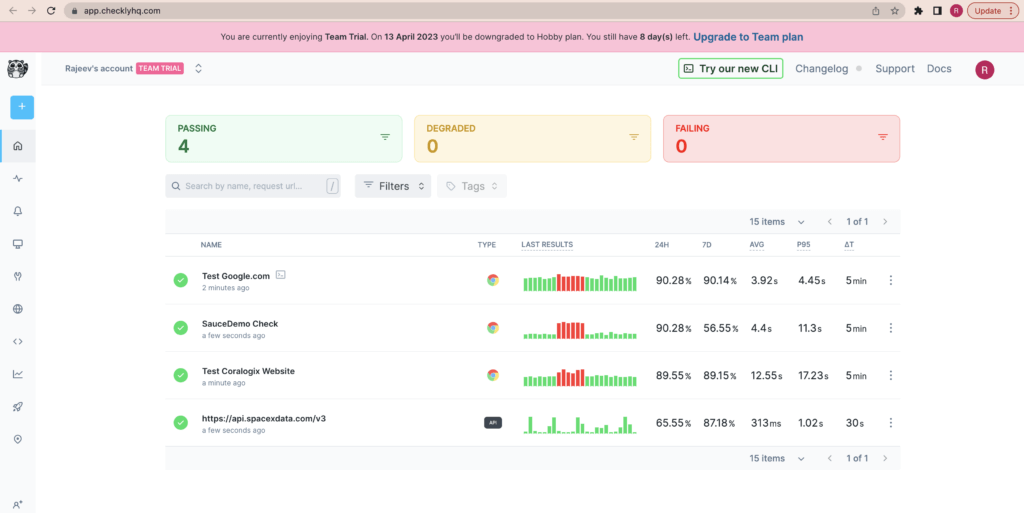Open options menu for Test Google.com row
This screenshot has height=513, width=1024.
890,280
